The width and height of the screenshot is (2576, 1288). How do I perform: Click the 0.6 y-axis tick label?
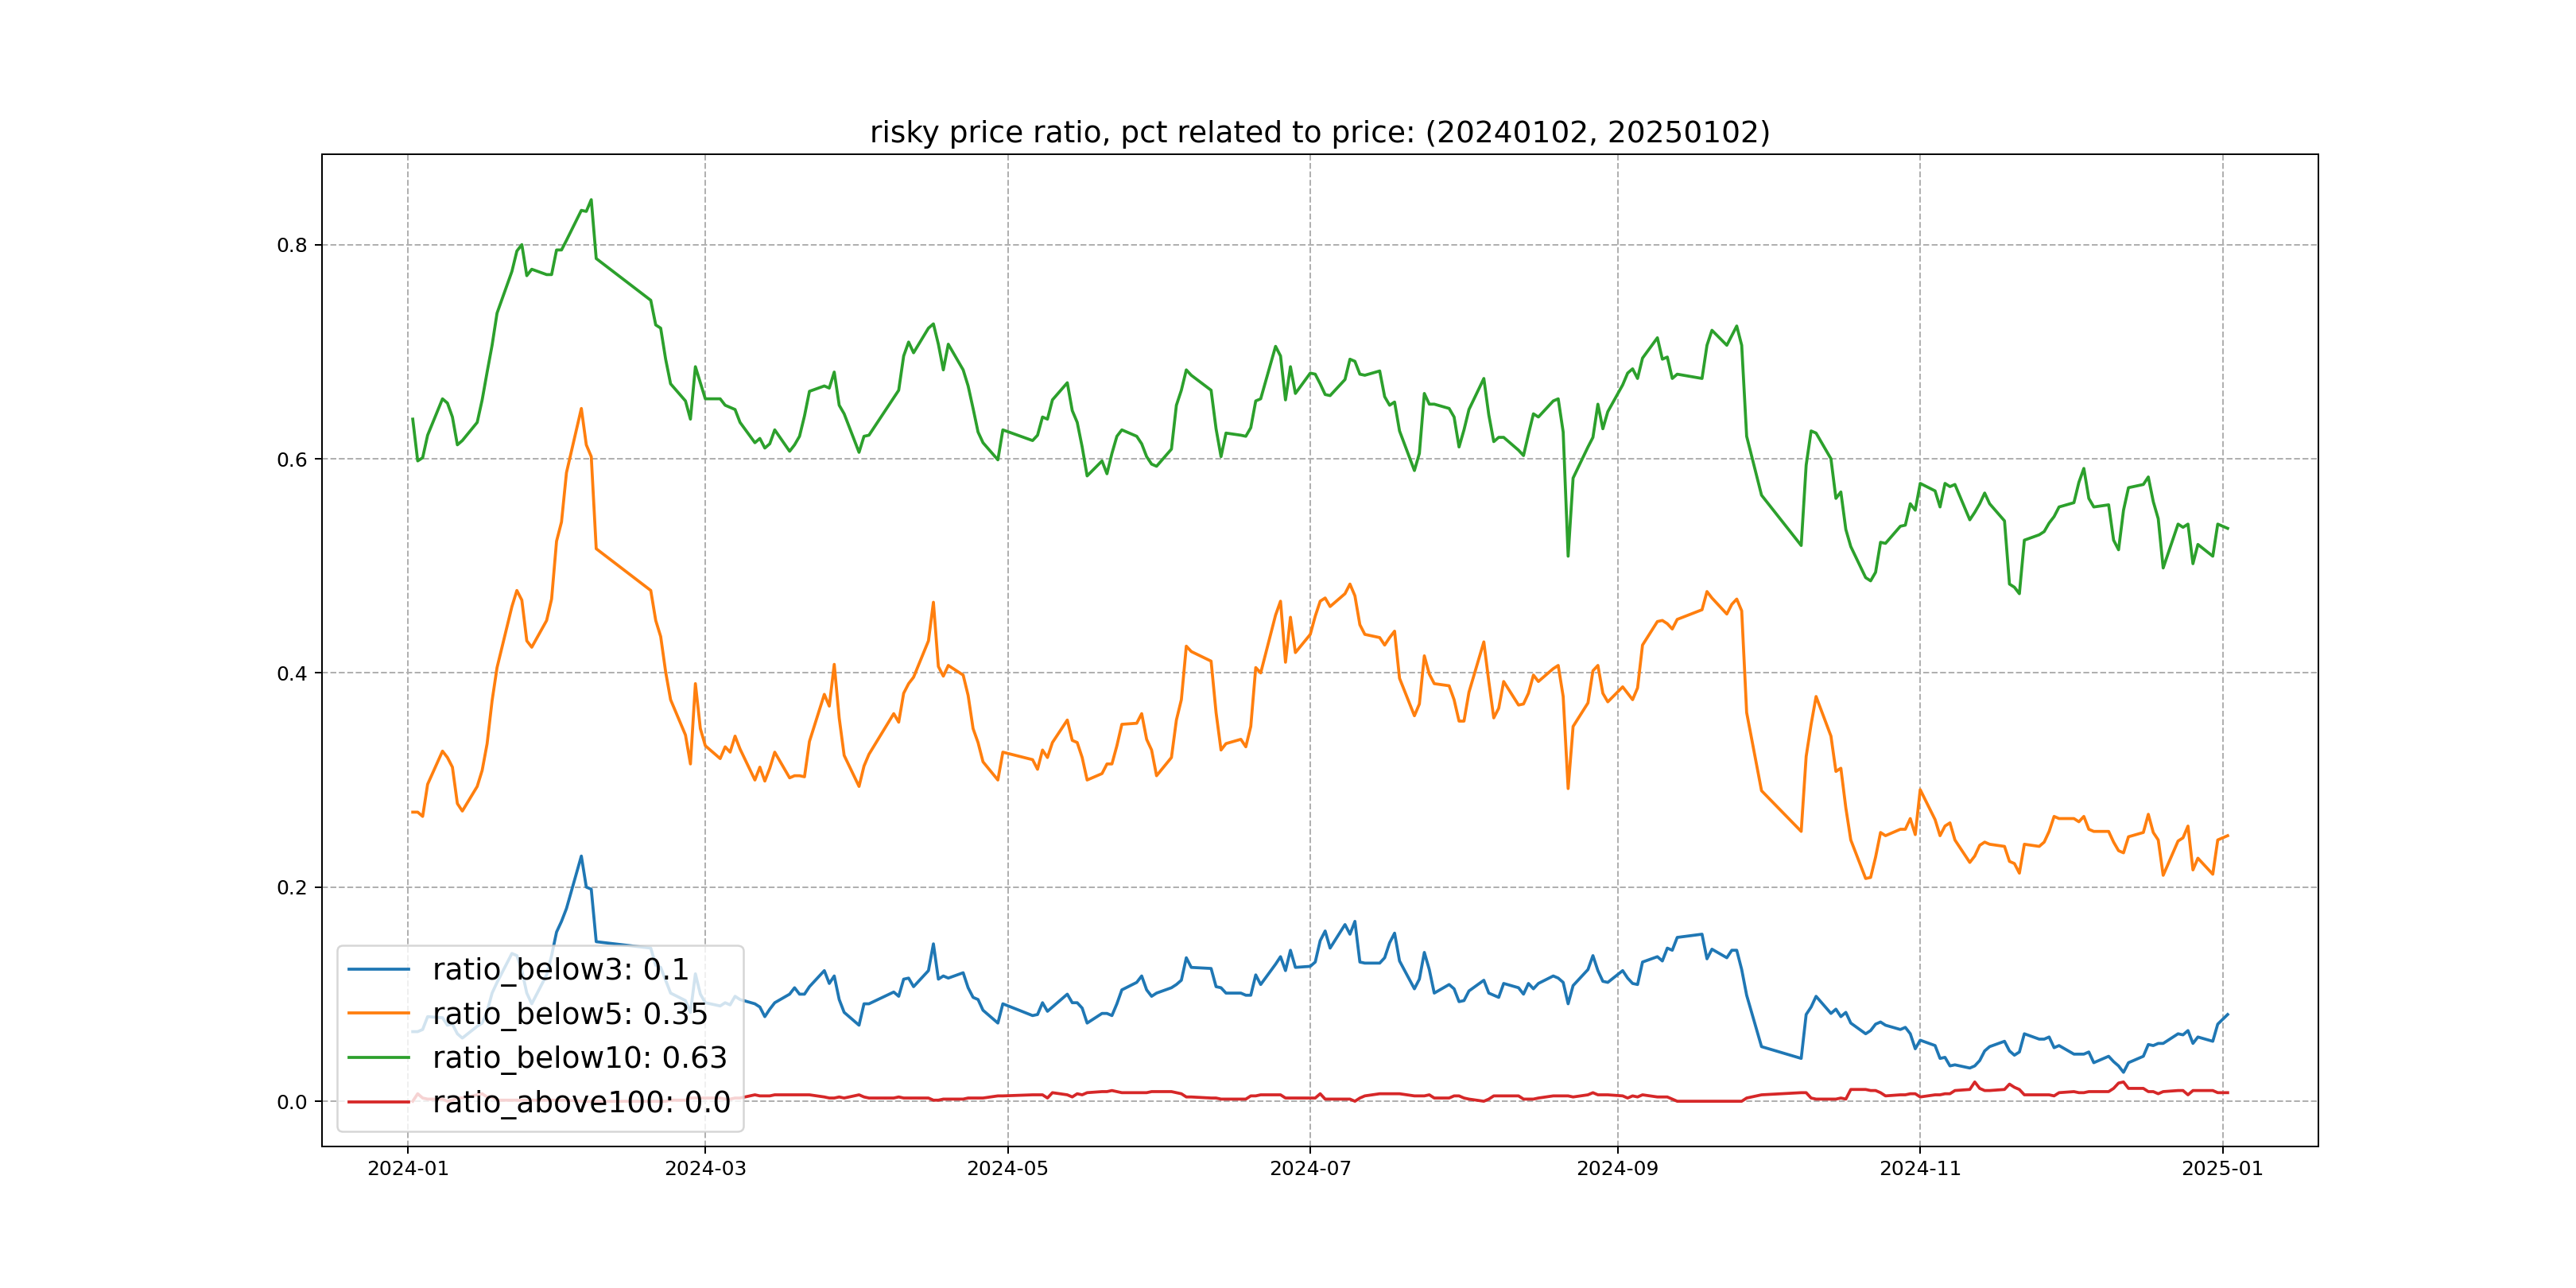[x=292, y=459]
